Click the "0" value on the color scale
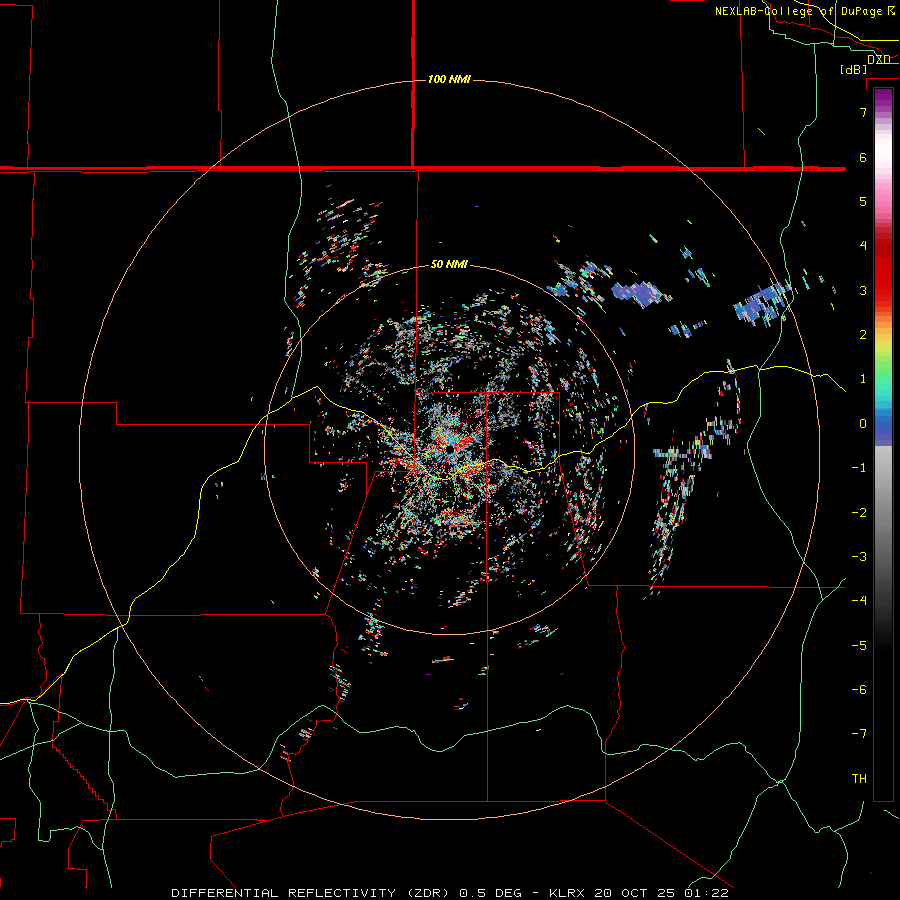The width and height of the screenshot is (900, 900). pos(863,424)
